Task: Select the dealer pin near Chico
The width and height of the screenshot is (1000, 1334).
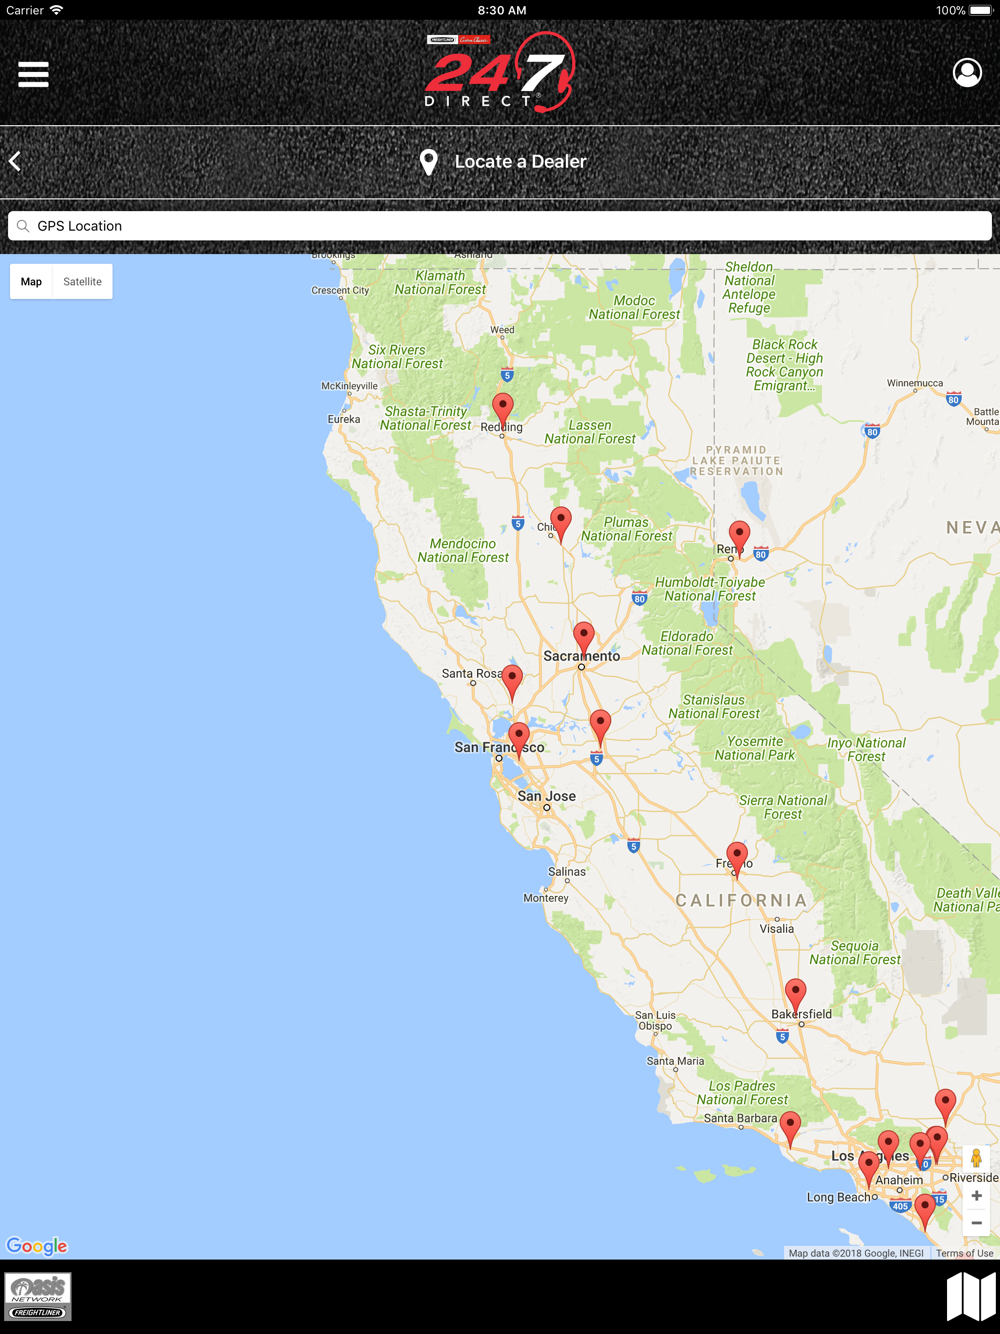Action: [x=561, y=524]
